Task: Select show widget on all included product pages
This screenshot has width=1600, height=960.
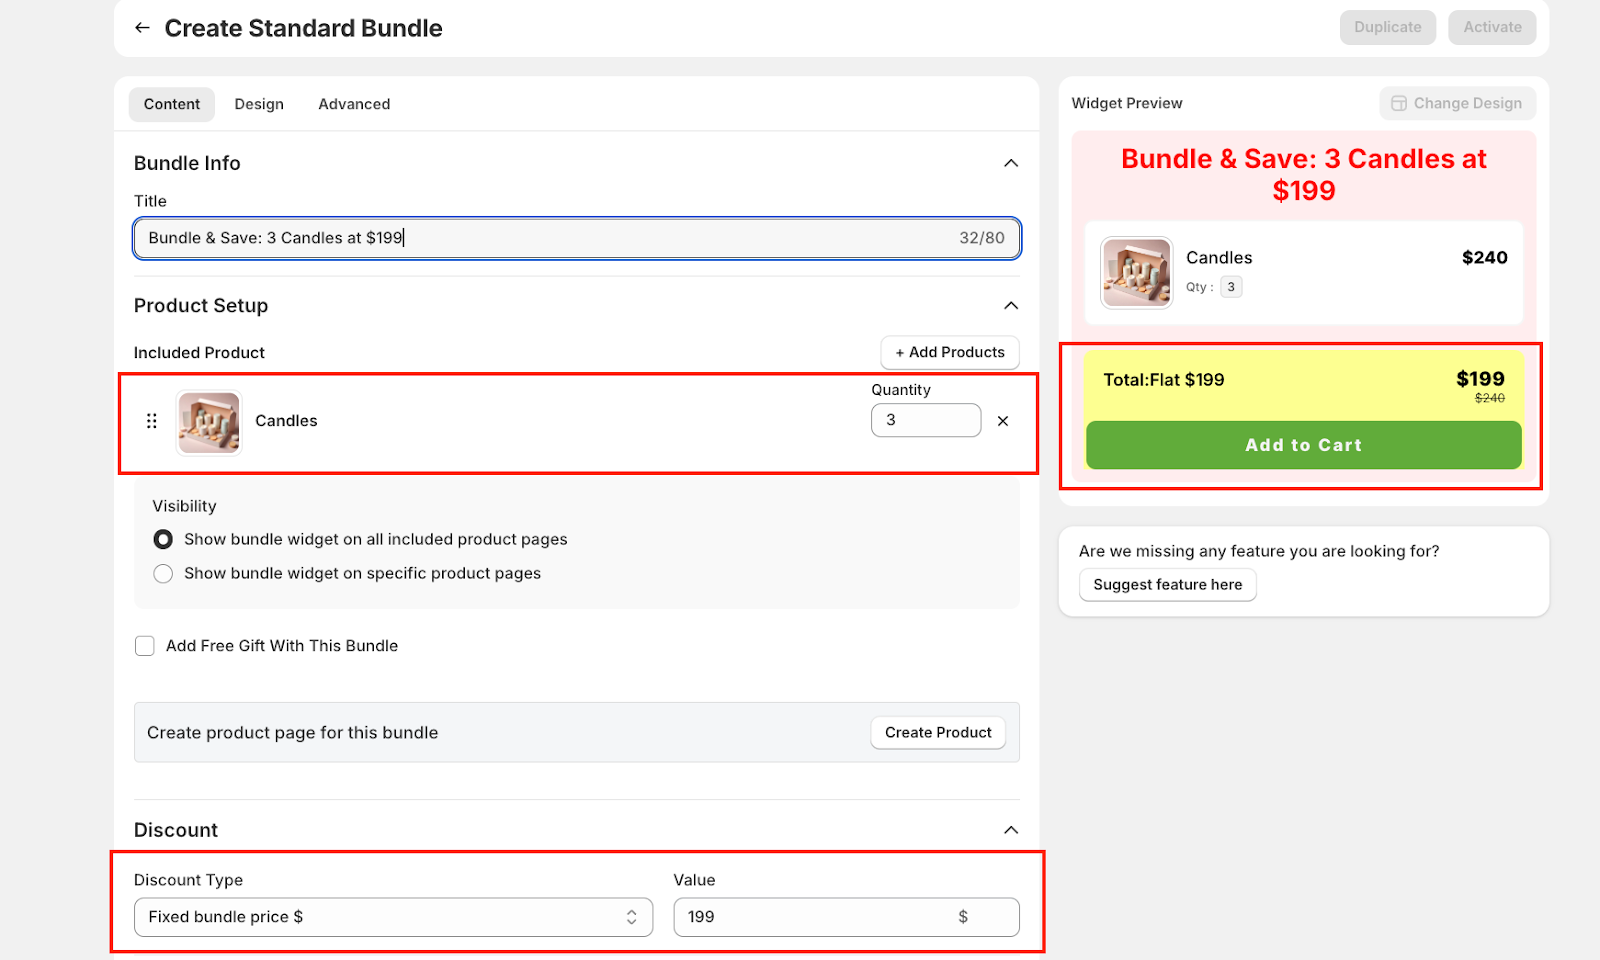Action: click(163, 540)
